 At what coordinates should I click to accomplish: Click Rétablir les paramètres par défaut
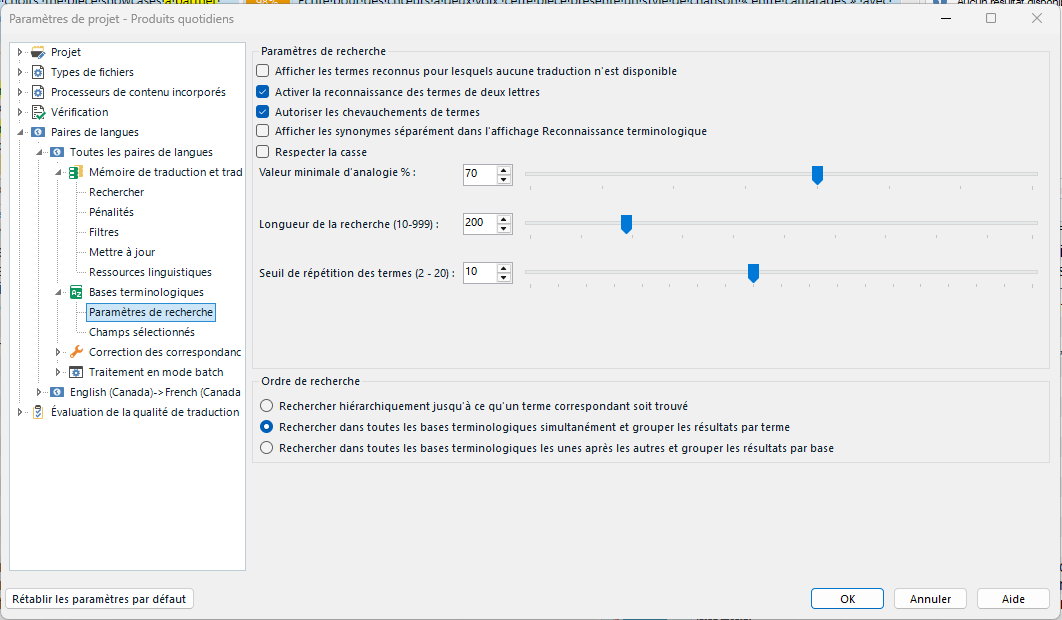point(100,598)
